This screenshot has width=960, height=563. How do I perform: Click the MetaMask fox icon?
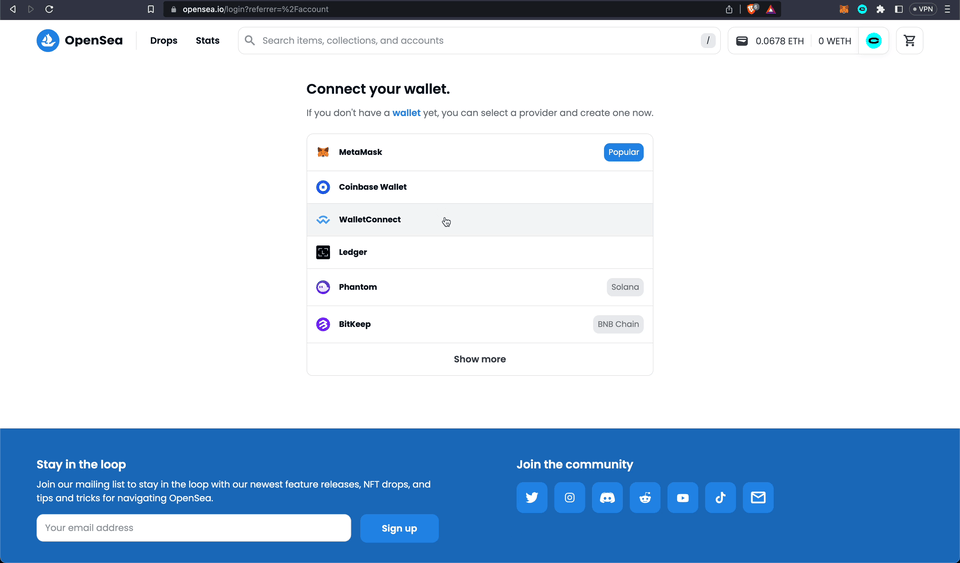pos(323,152)
